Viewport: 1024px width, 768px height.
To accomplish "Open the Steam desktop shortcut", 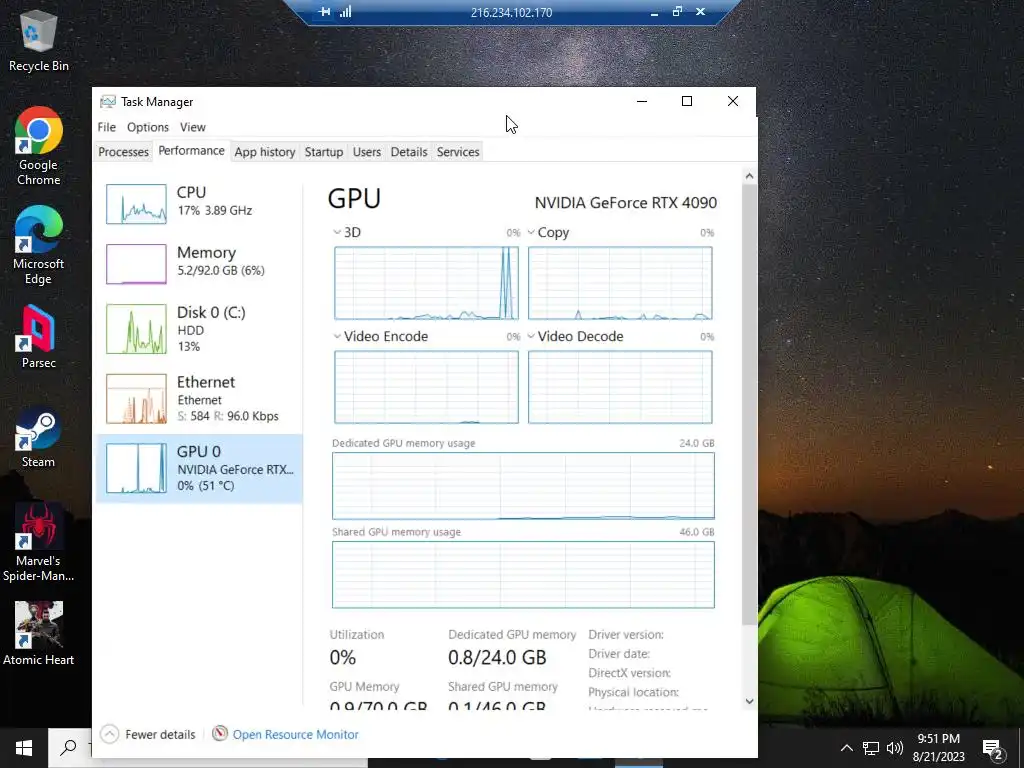I will [39, 438].
